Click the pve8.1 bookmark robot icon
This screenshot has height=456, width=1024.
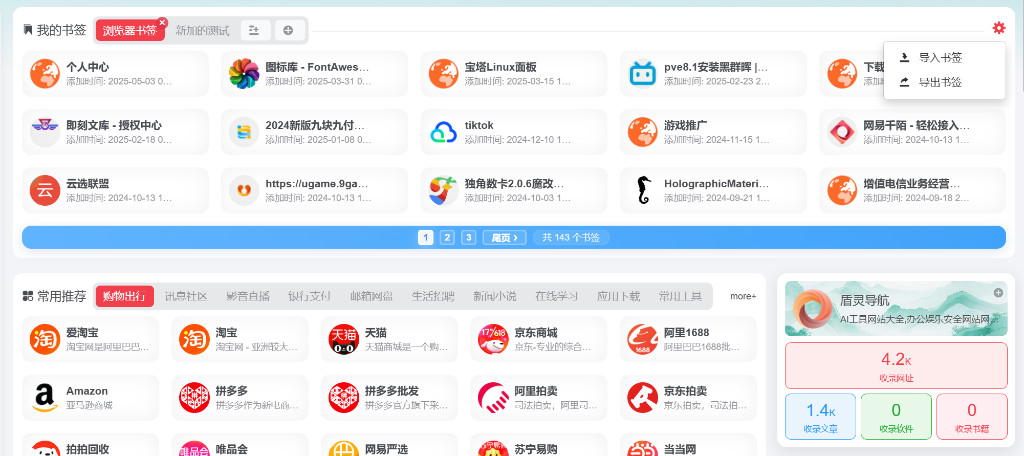643,74
